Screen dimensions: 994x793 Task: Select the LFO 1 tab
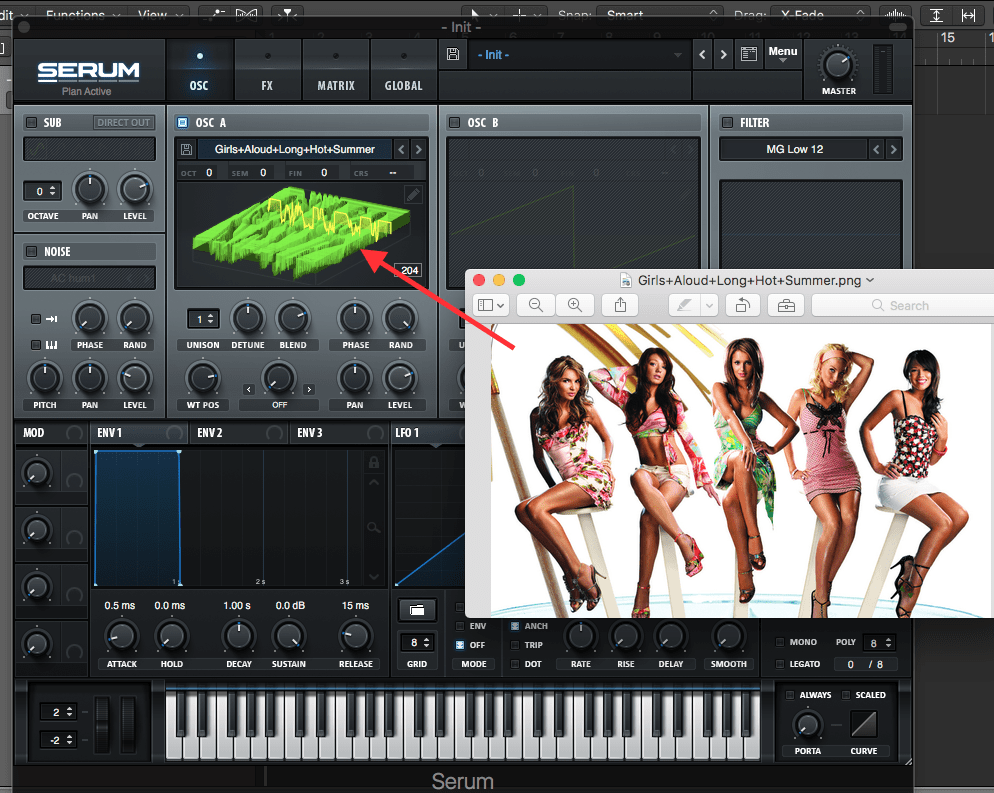[x=407, y=433]
